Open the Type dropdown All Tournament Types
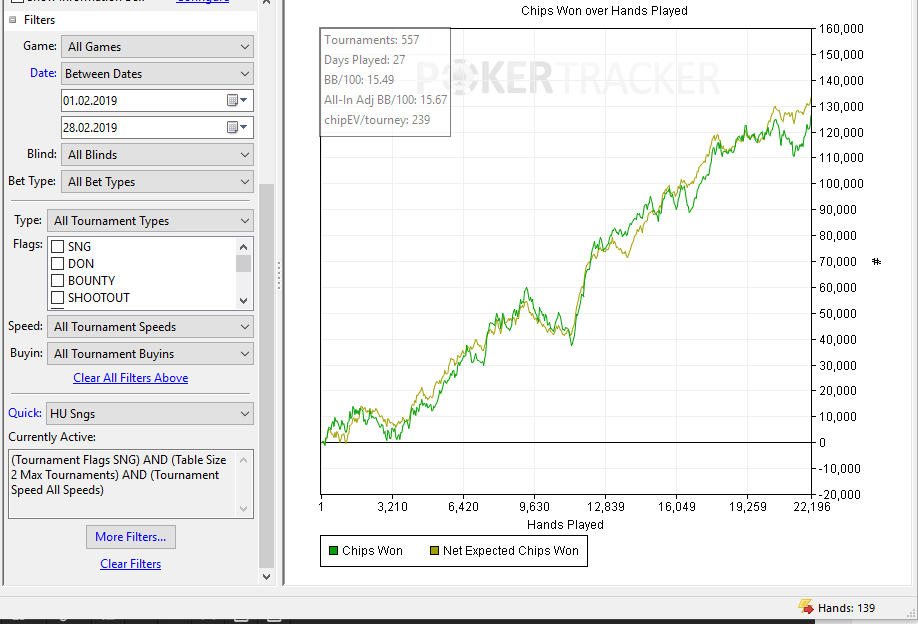This screenshot has width=918, height=624. pyautogui.click(x=150, y=221)
